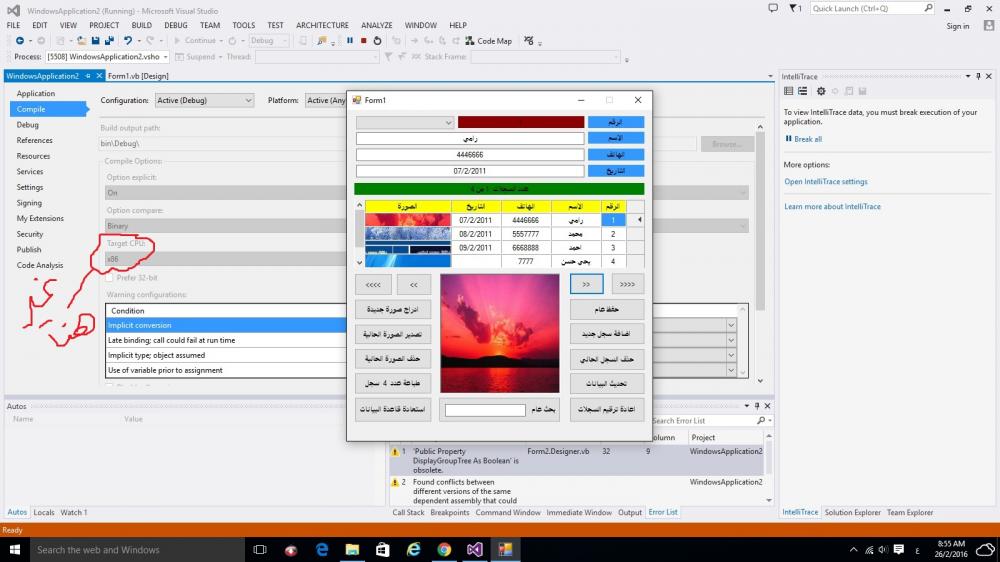Click the Restart debugging icon

[x=378, y=41]
